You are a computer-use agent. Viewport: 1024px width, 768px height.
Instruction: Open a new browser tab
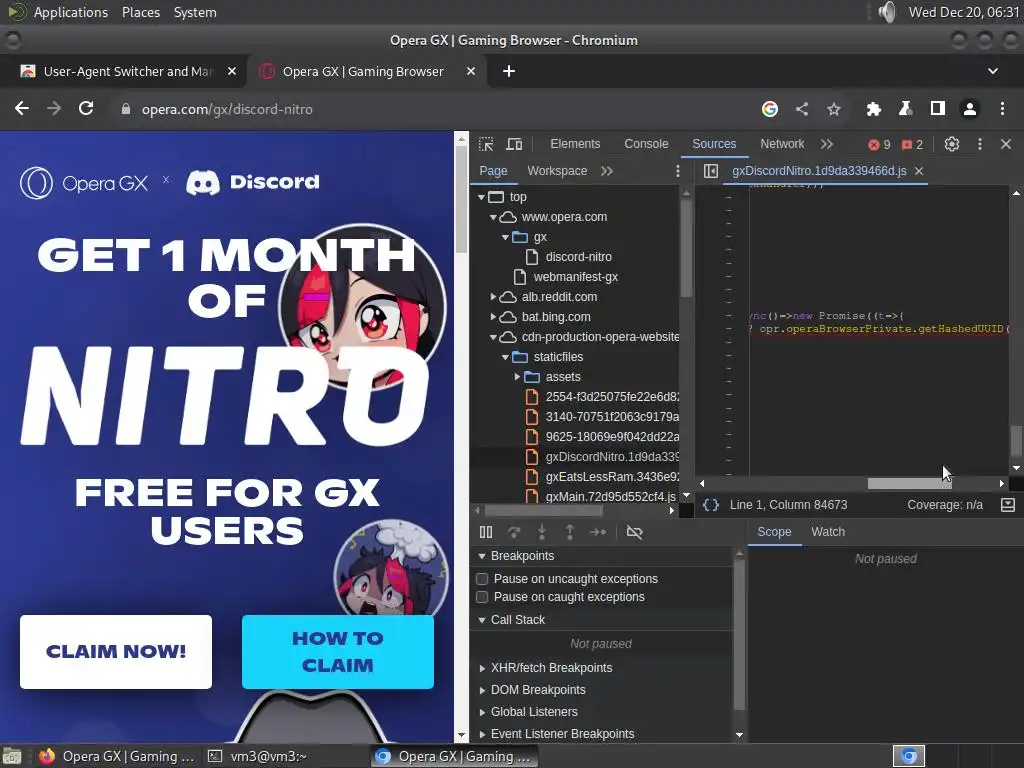click(x=509, y=71)
